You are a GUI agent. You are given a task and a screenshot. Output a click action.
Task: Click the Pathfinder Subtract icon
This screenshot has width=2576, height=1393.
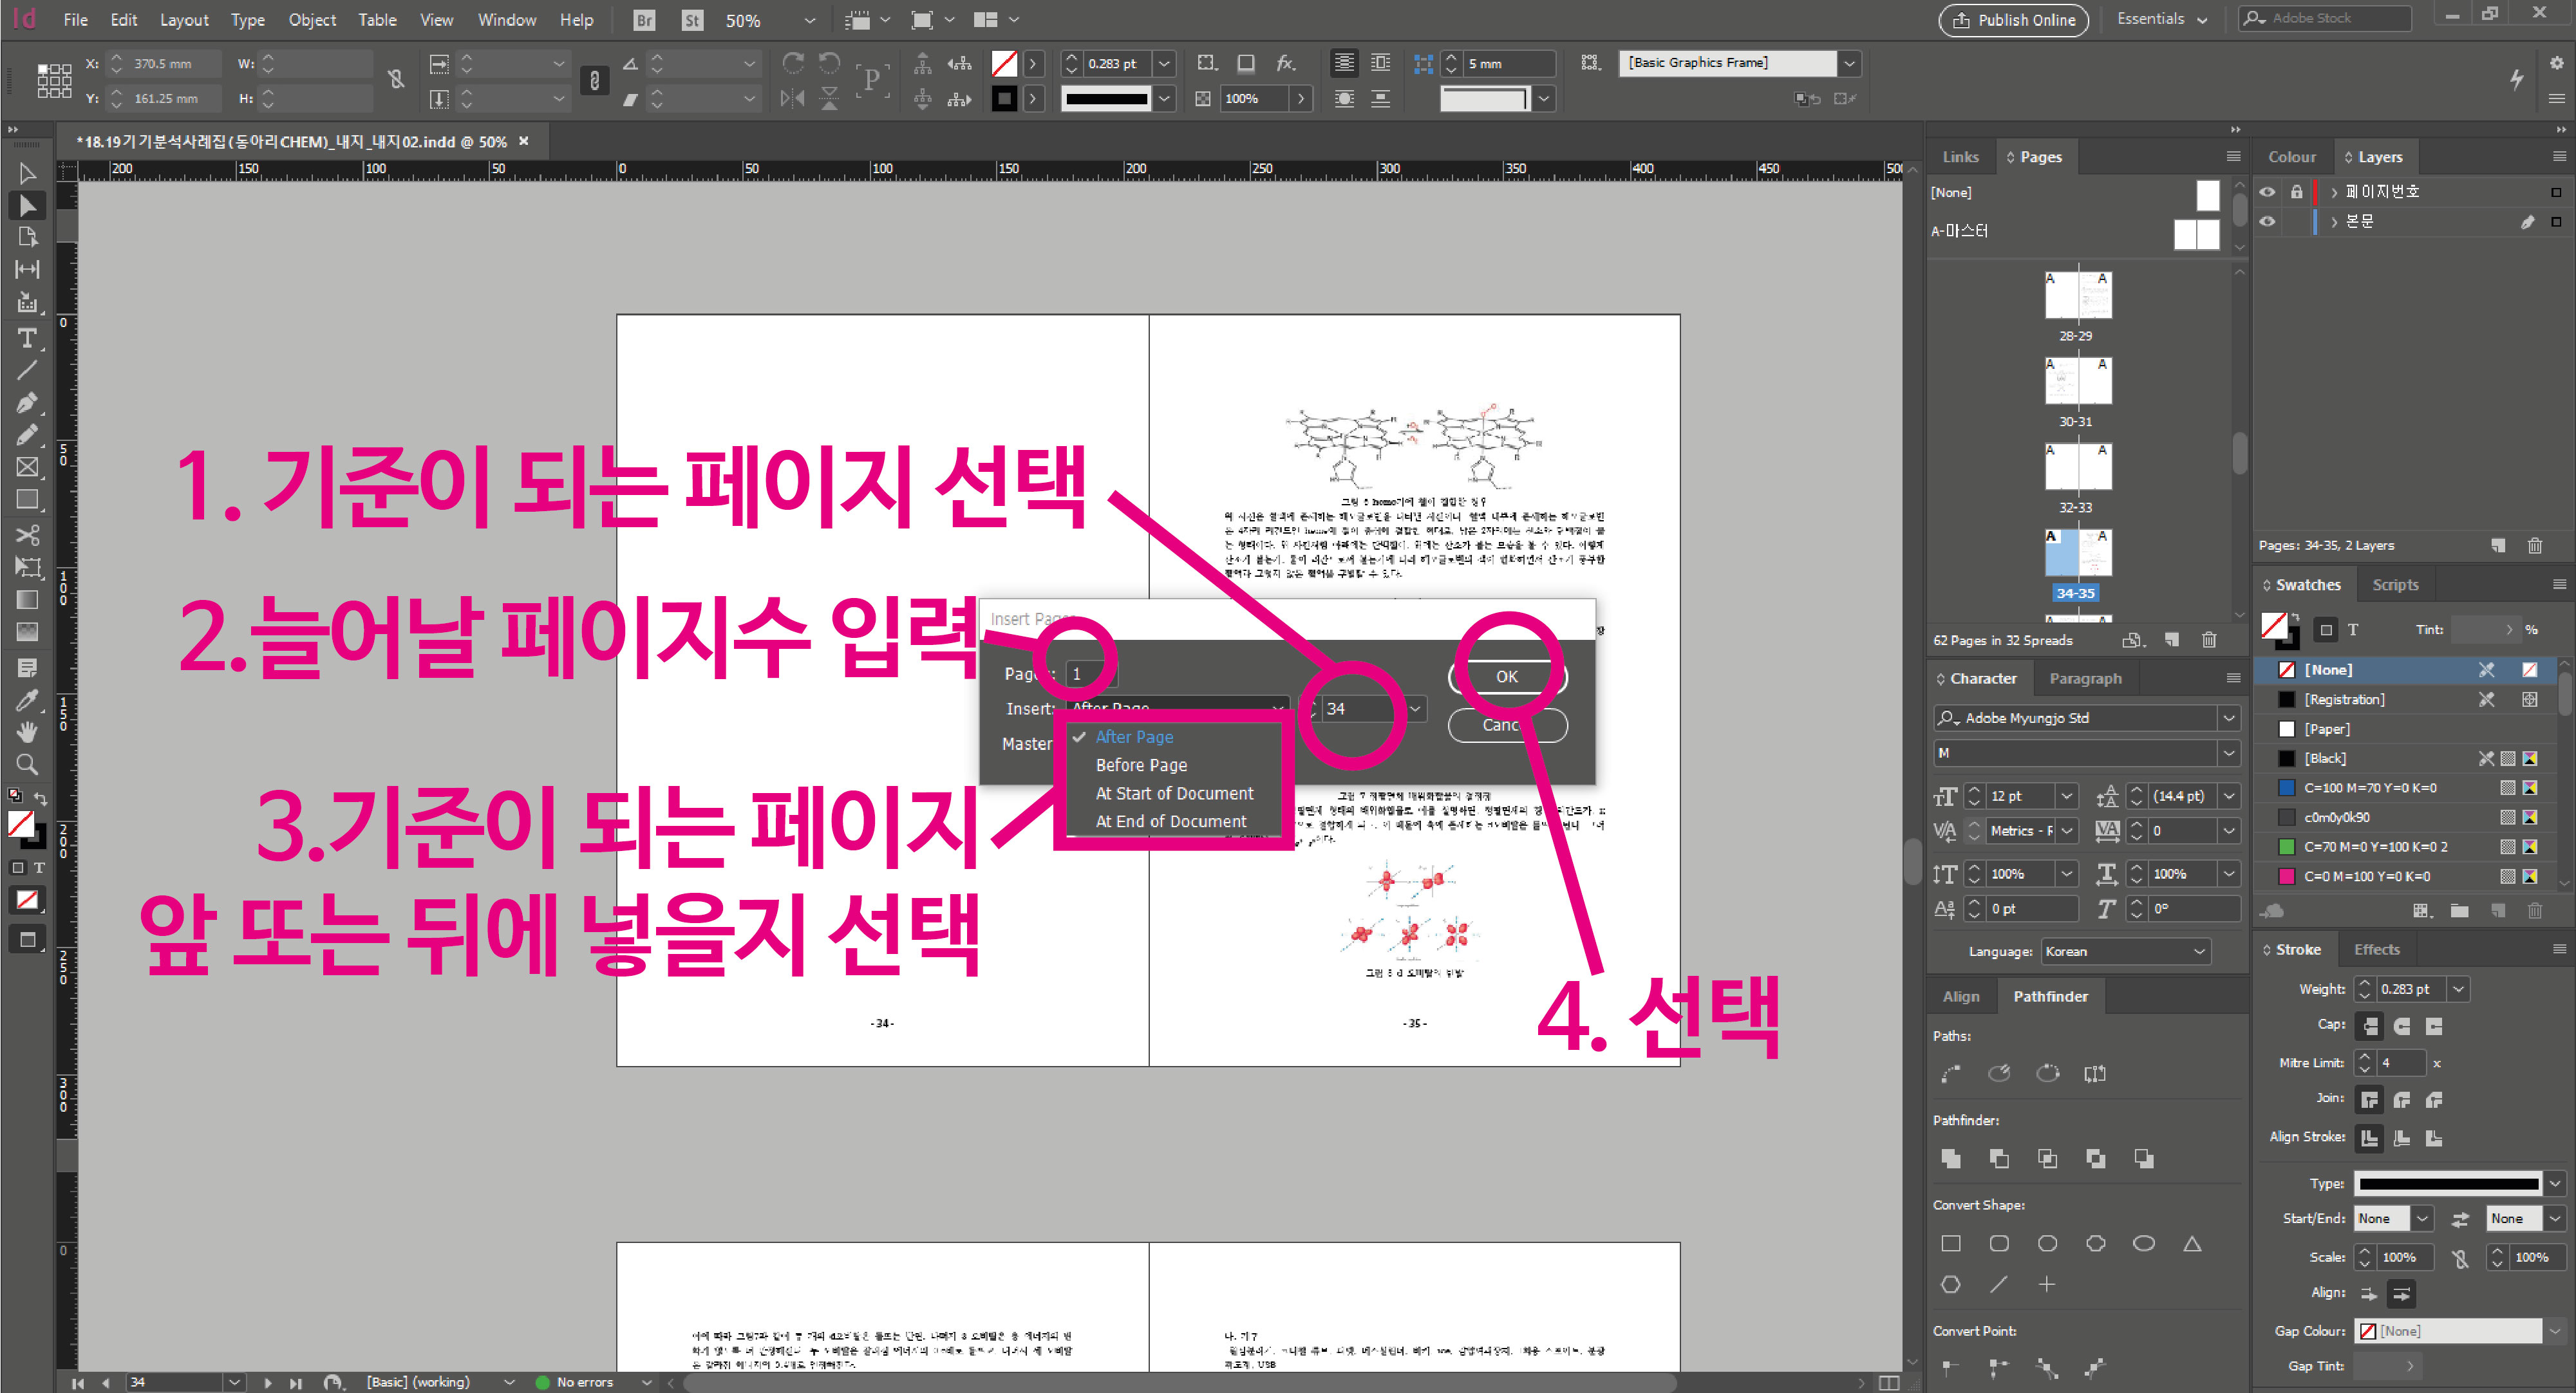point(1998,1158)
